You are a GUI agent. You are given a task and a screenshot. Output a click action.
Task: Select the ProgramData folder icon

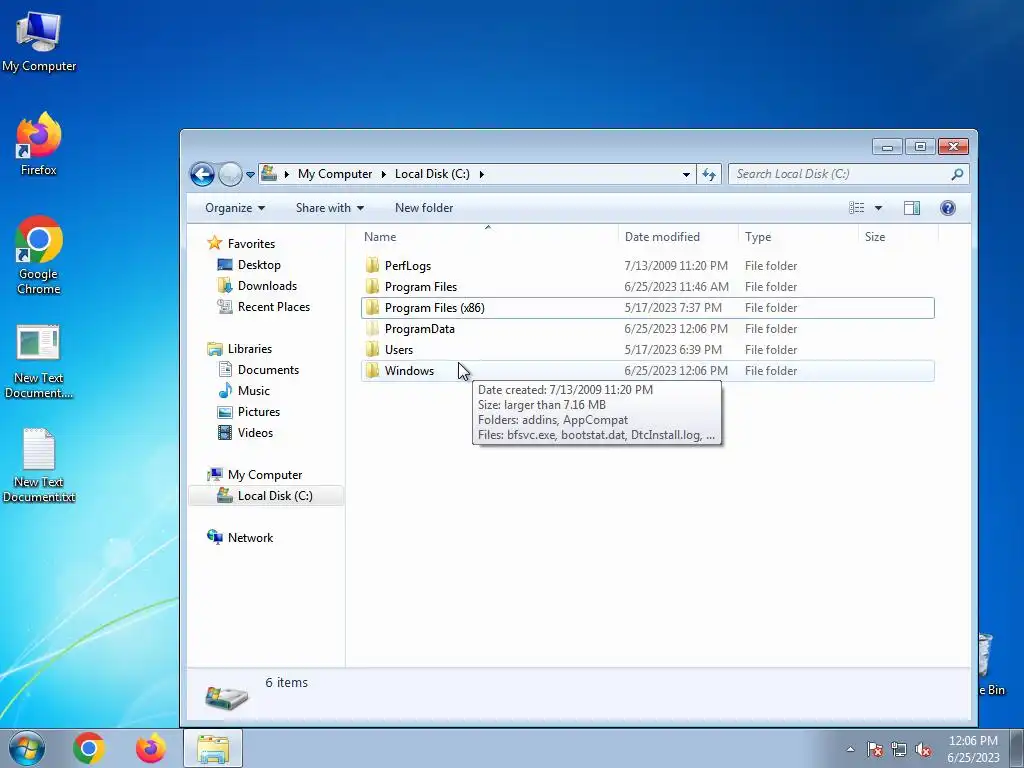pos(372,328)
